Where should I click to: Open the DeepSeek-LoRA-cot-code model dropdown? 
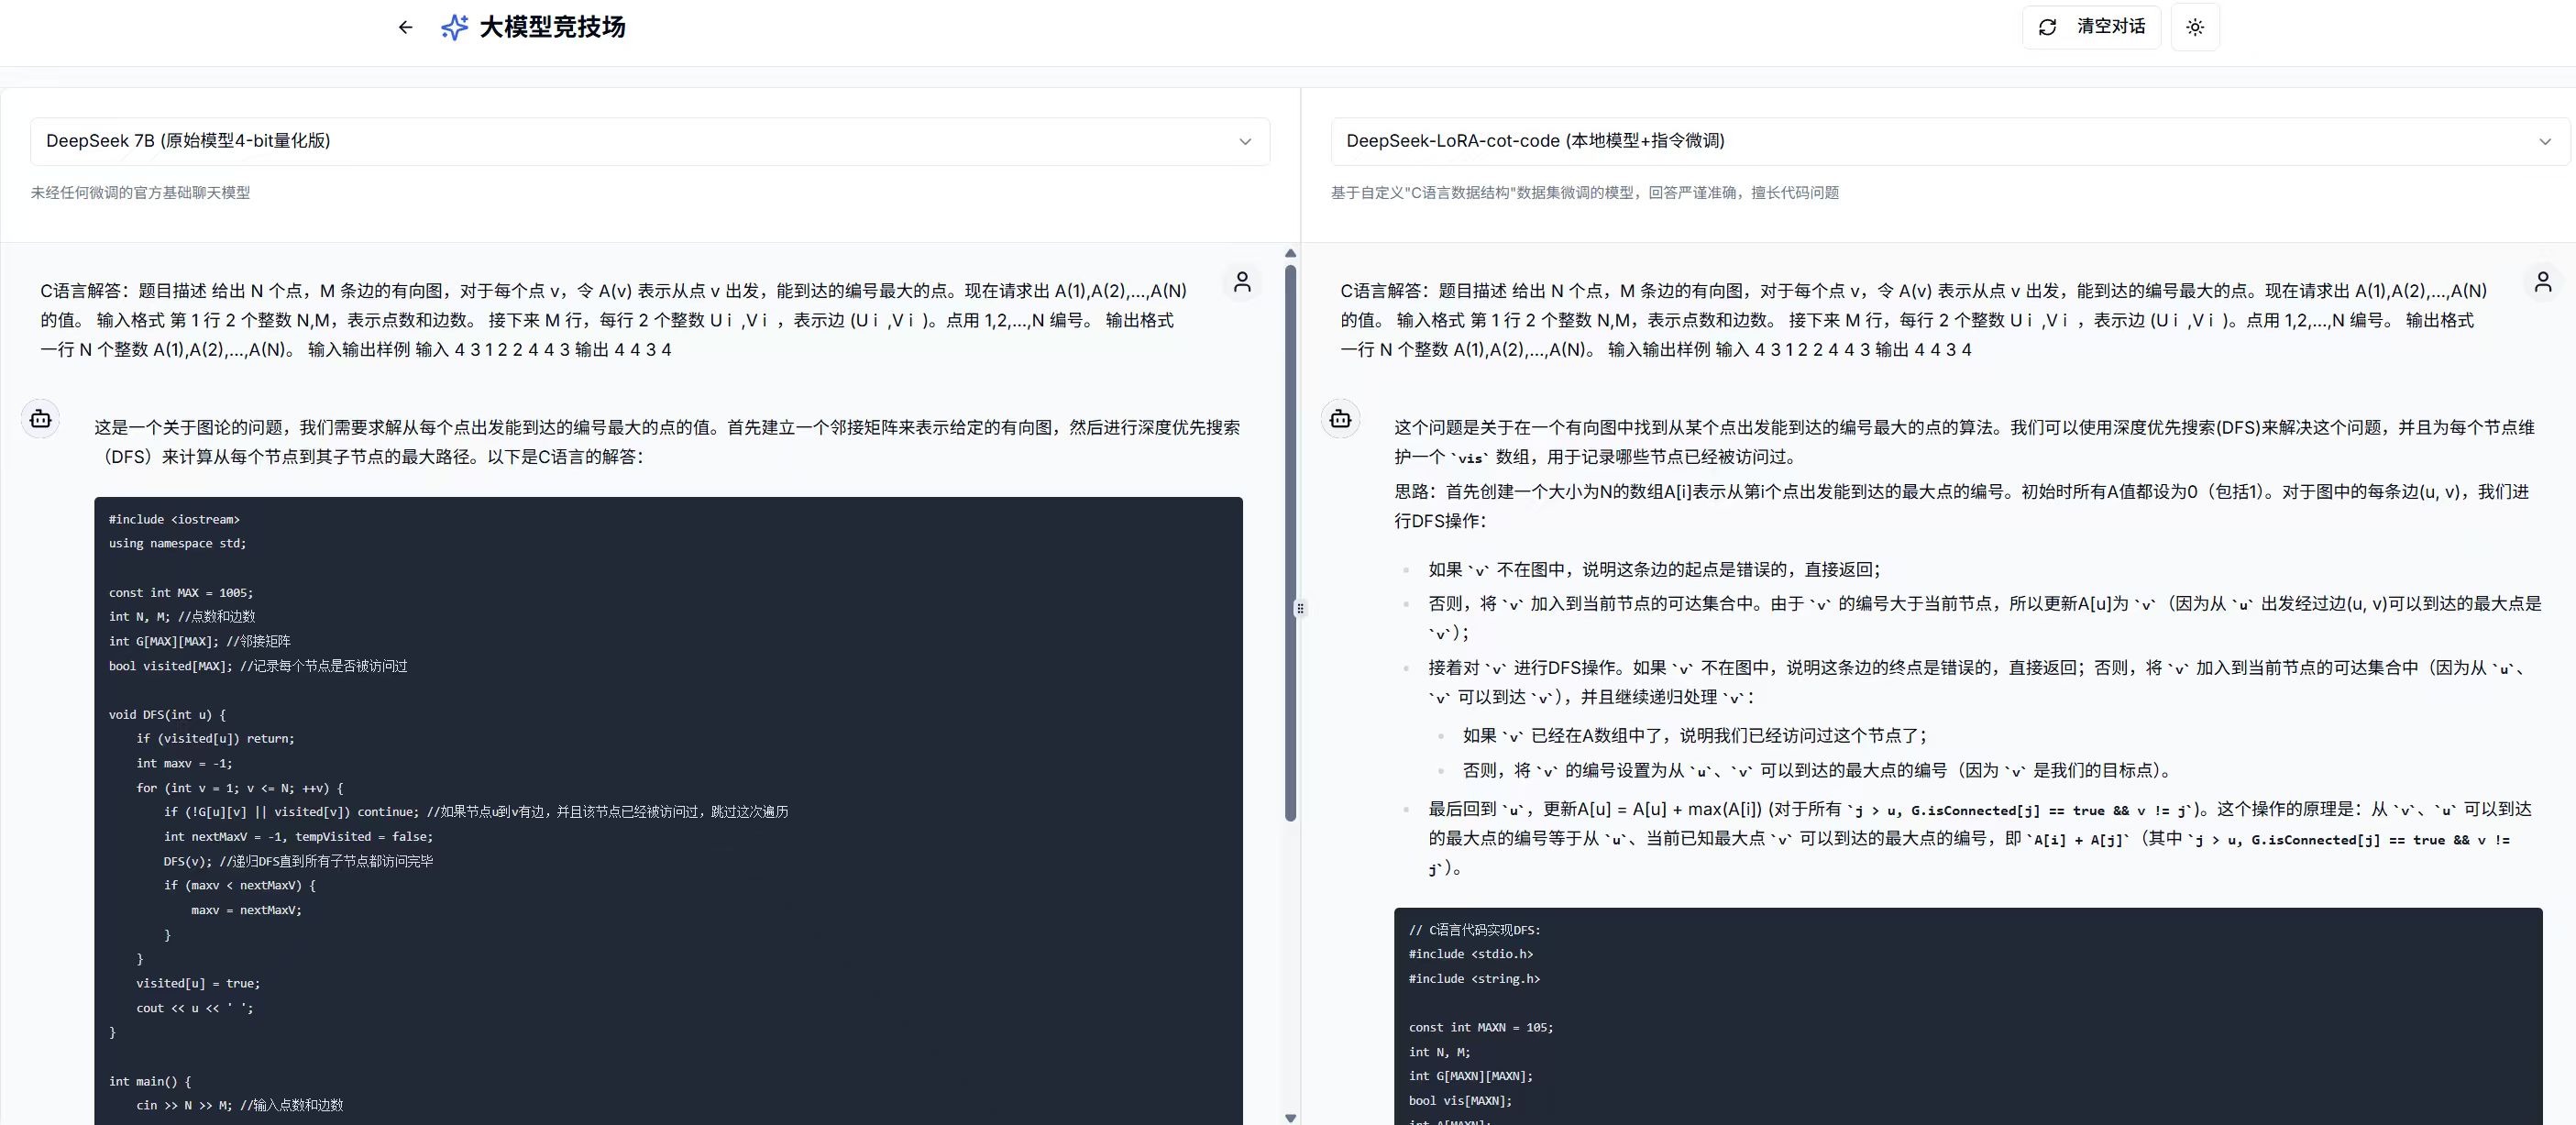(1950, 141)
